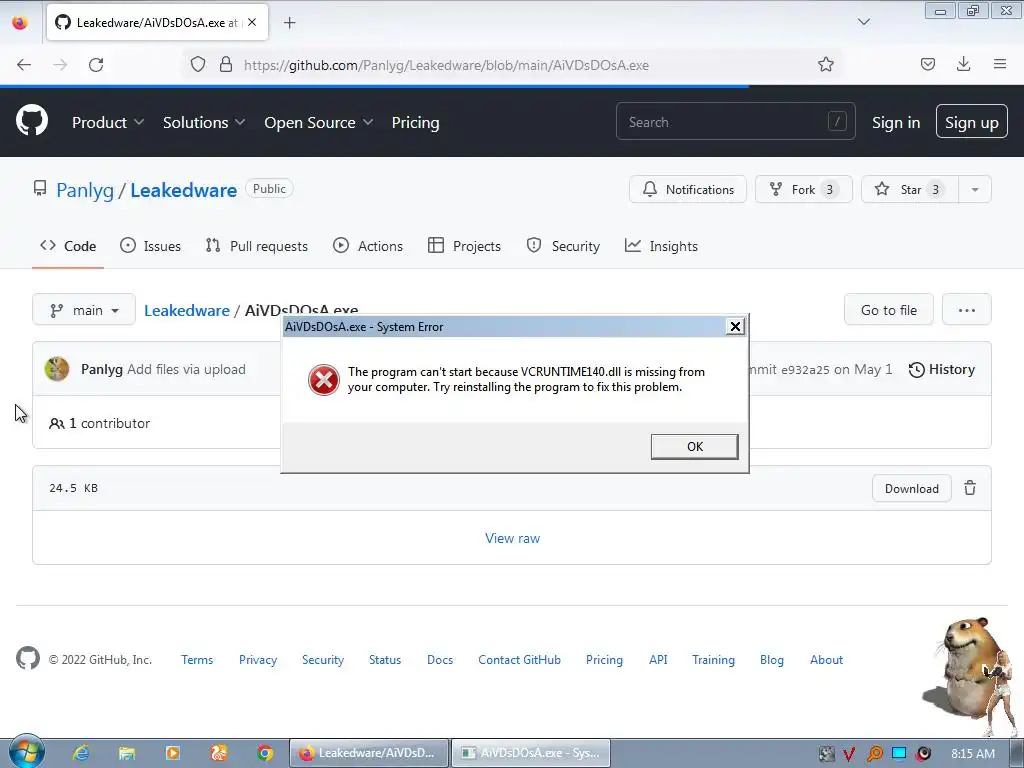Click the Sign in link
This screenshot has height=768, width=1024.
pos(895,122)
